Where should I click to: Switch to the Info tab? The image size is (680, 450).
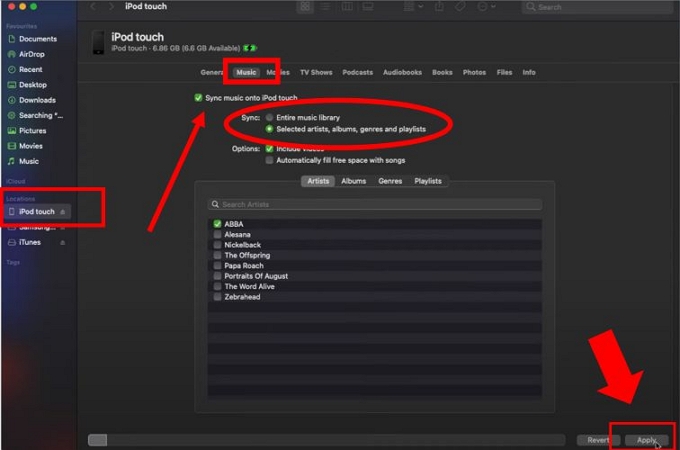pyautogui.click(x=529, y=72)
